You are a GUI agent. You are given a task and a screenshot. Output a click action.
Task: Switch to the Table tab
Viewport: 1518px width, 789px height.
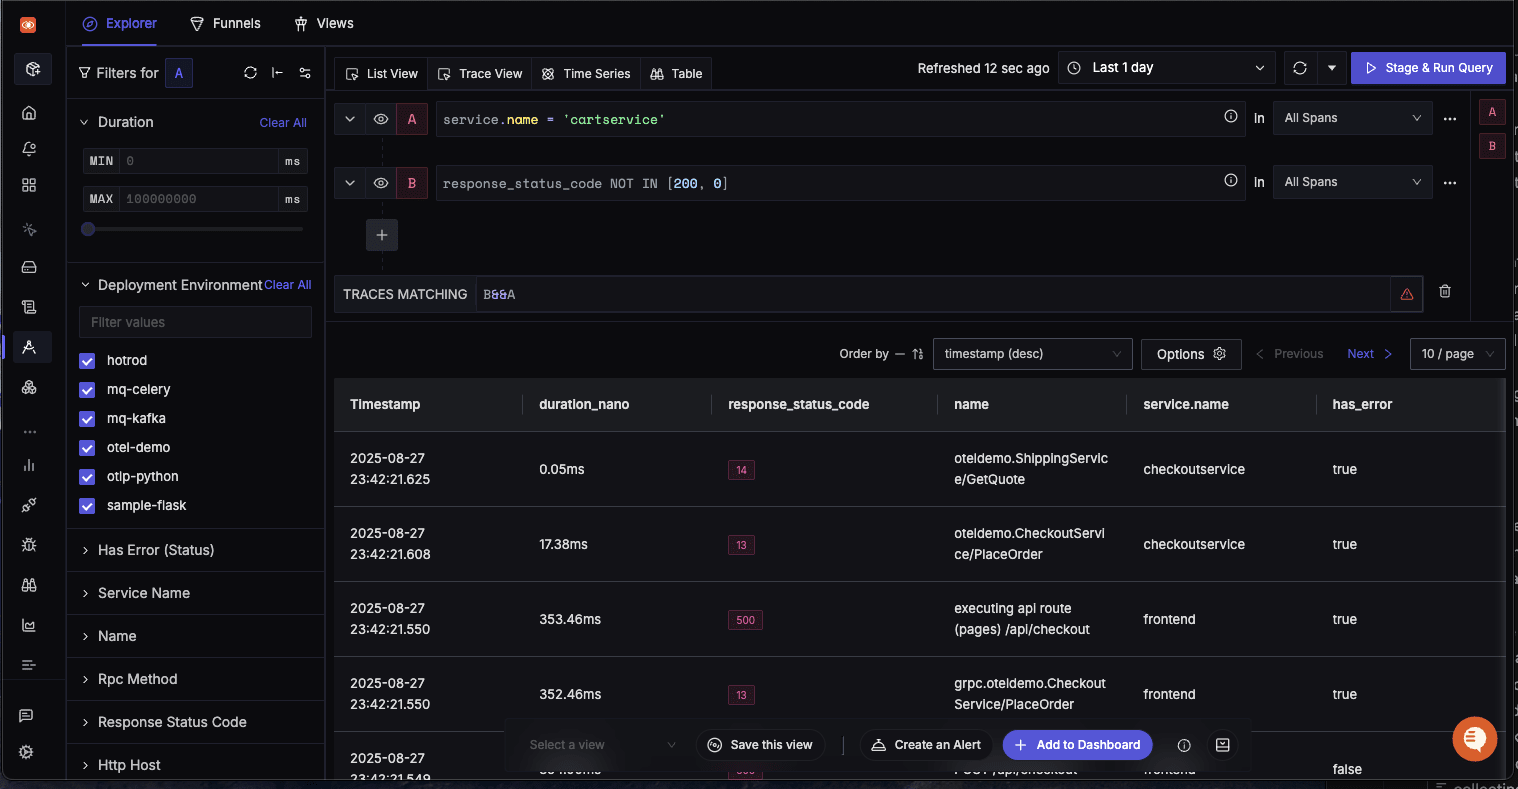tap(676, 74)
